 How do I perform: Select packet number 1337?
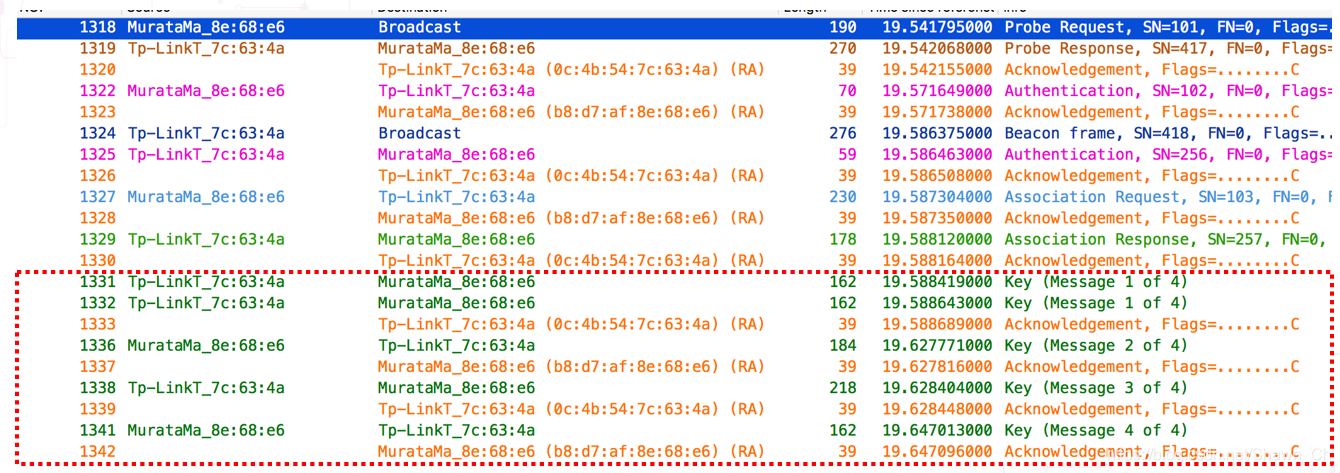(98, 366)
